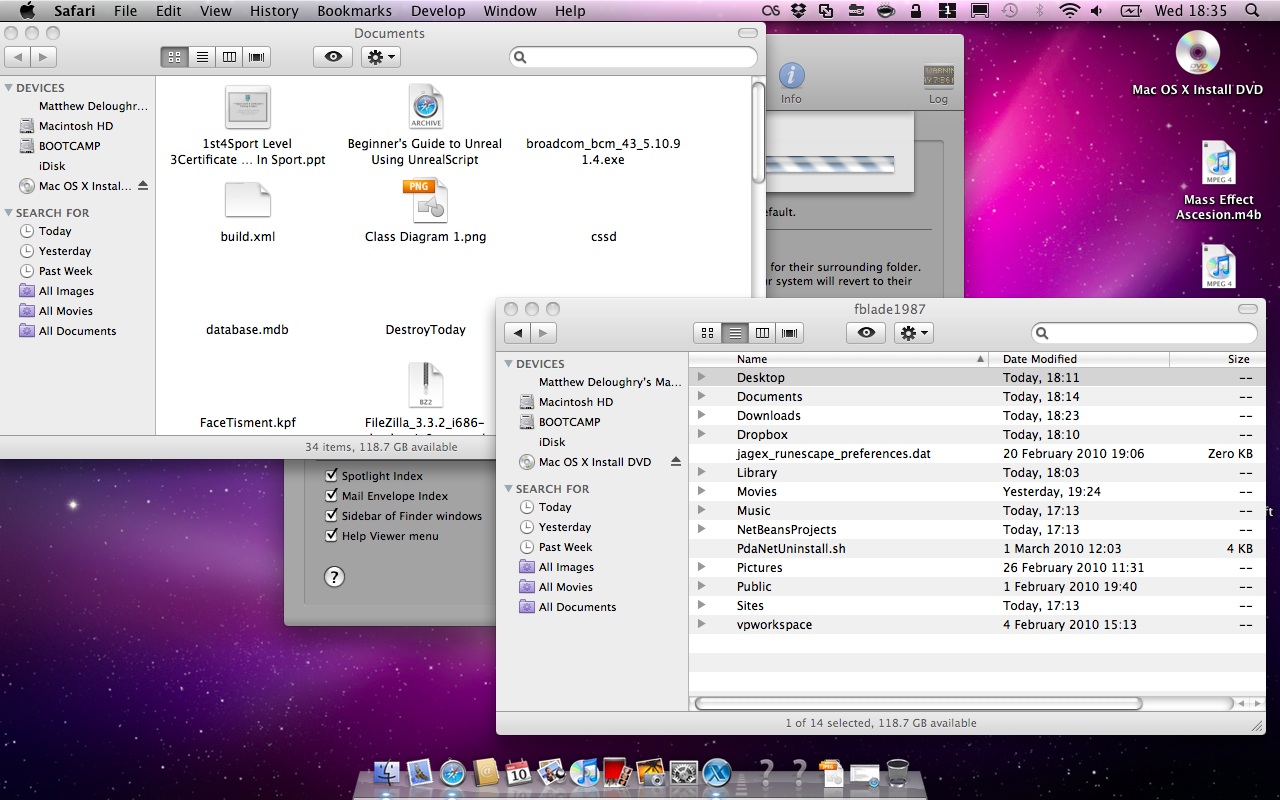Eject the Mac OS X Install DVD in fblade1987 sidebar
The height and width of the screenshot is (800, 1280).
point(675,462)
